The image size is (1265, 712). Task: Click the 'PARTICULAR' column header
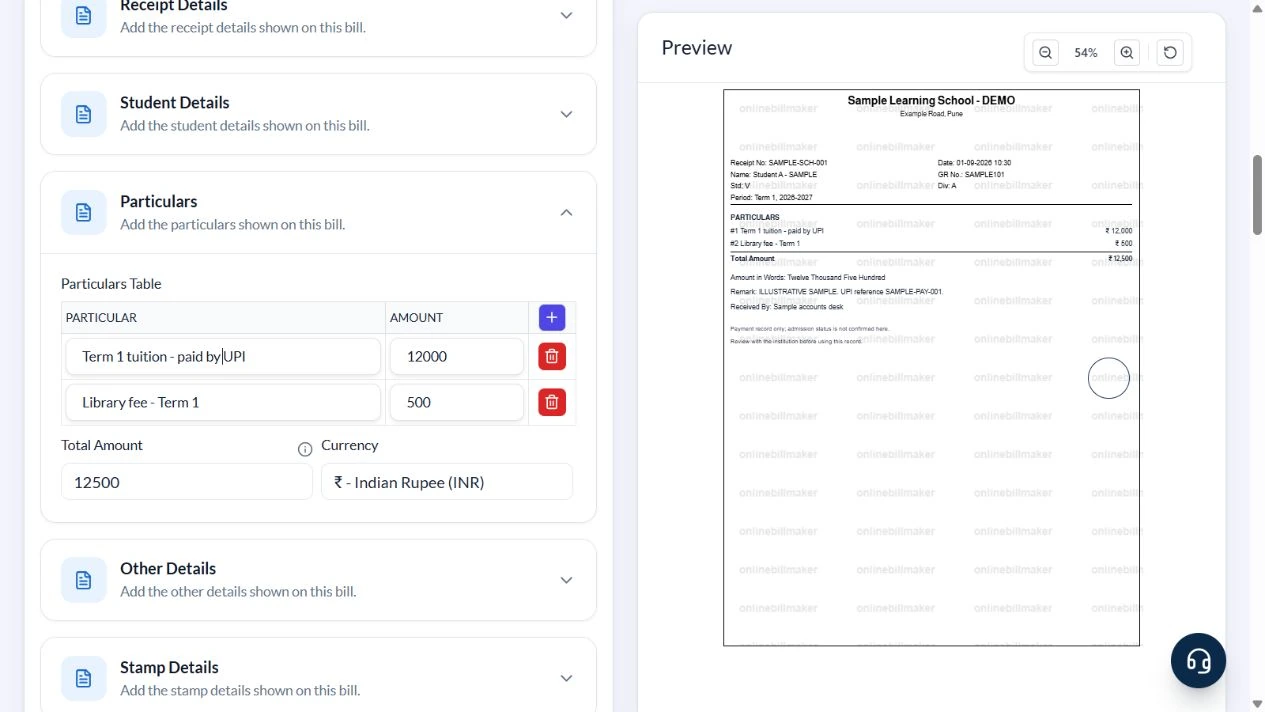pos(101,318)
